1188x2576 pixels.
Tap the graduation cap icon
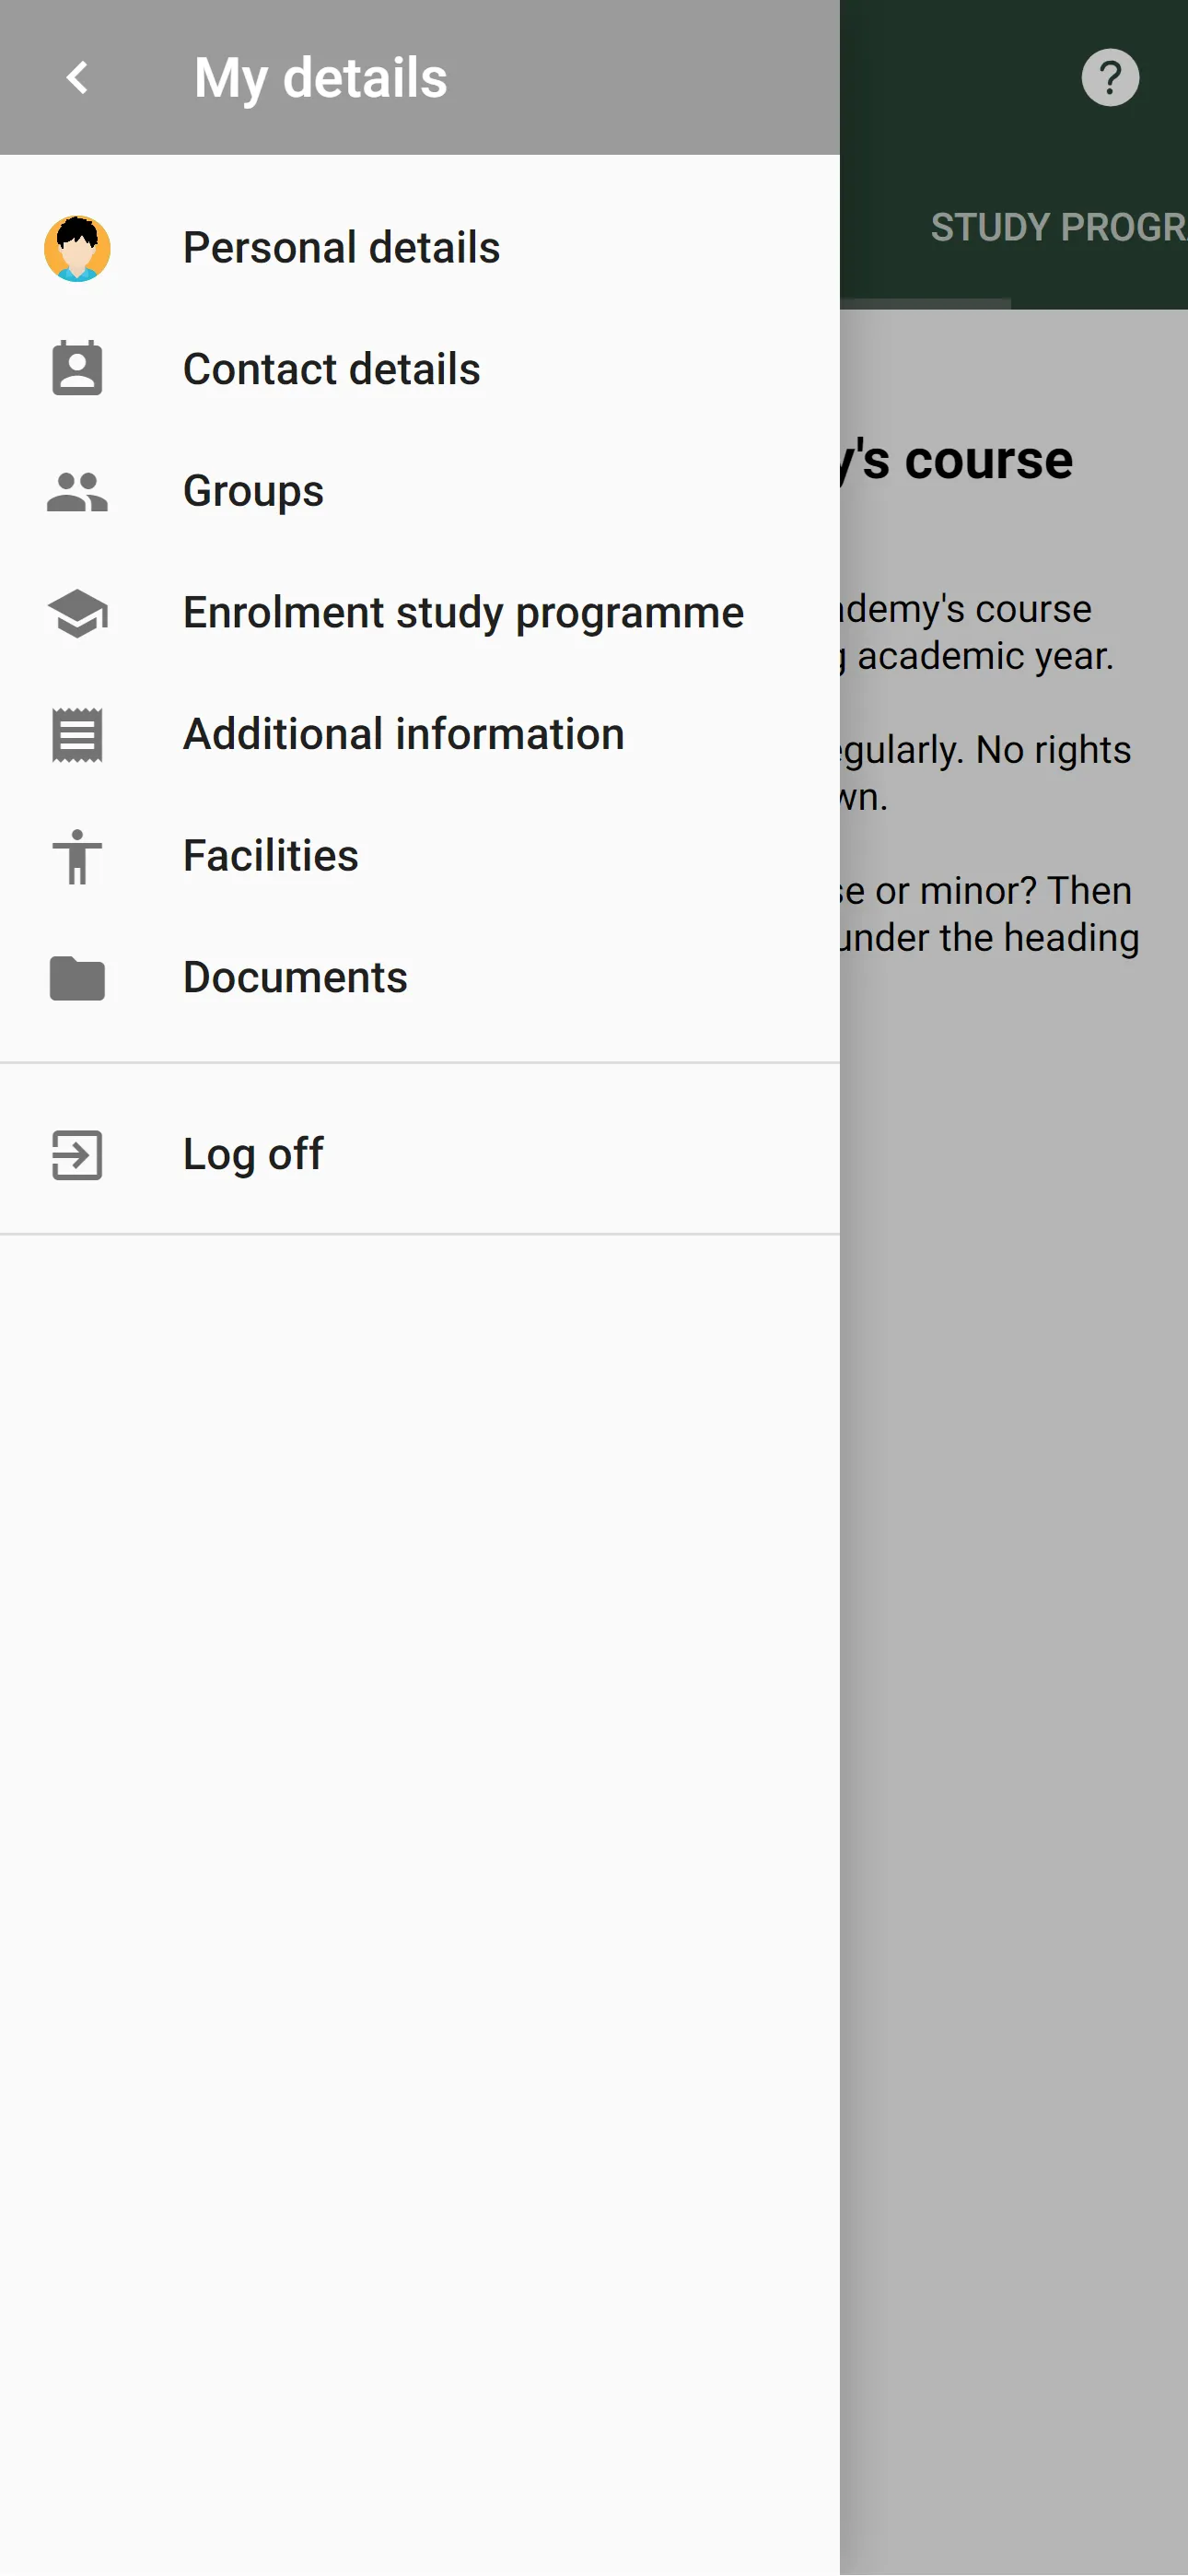tap(77, 613)
